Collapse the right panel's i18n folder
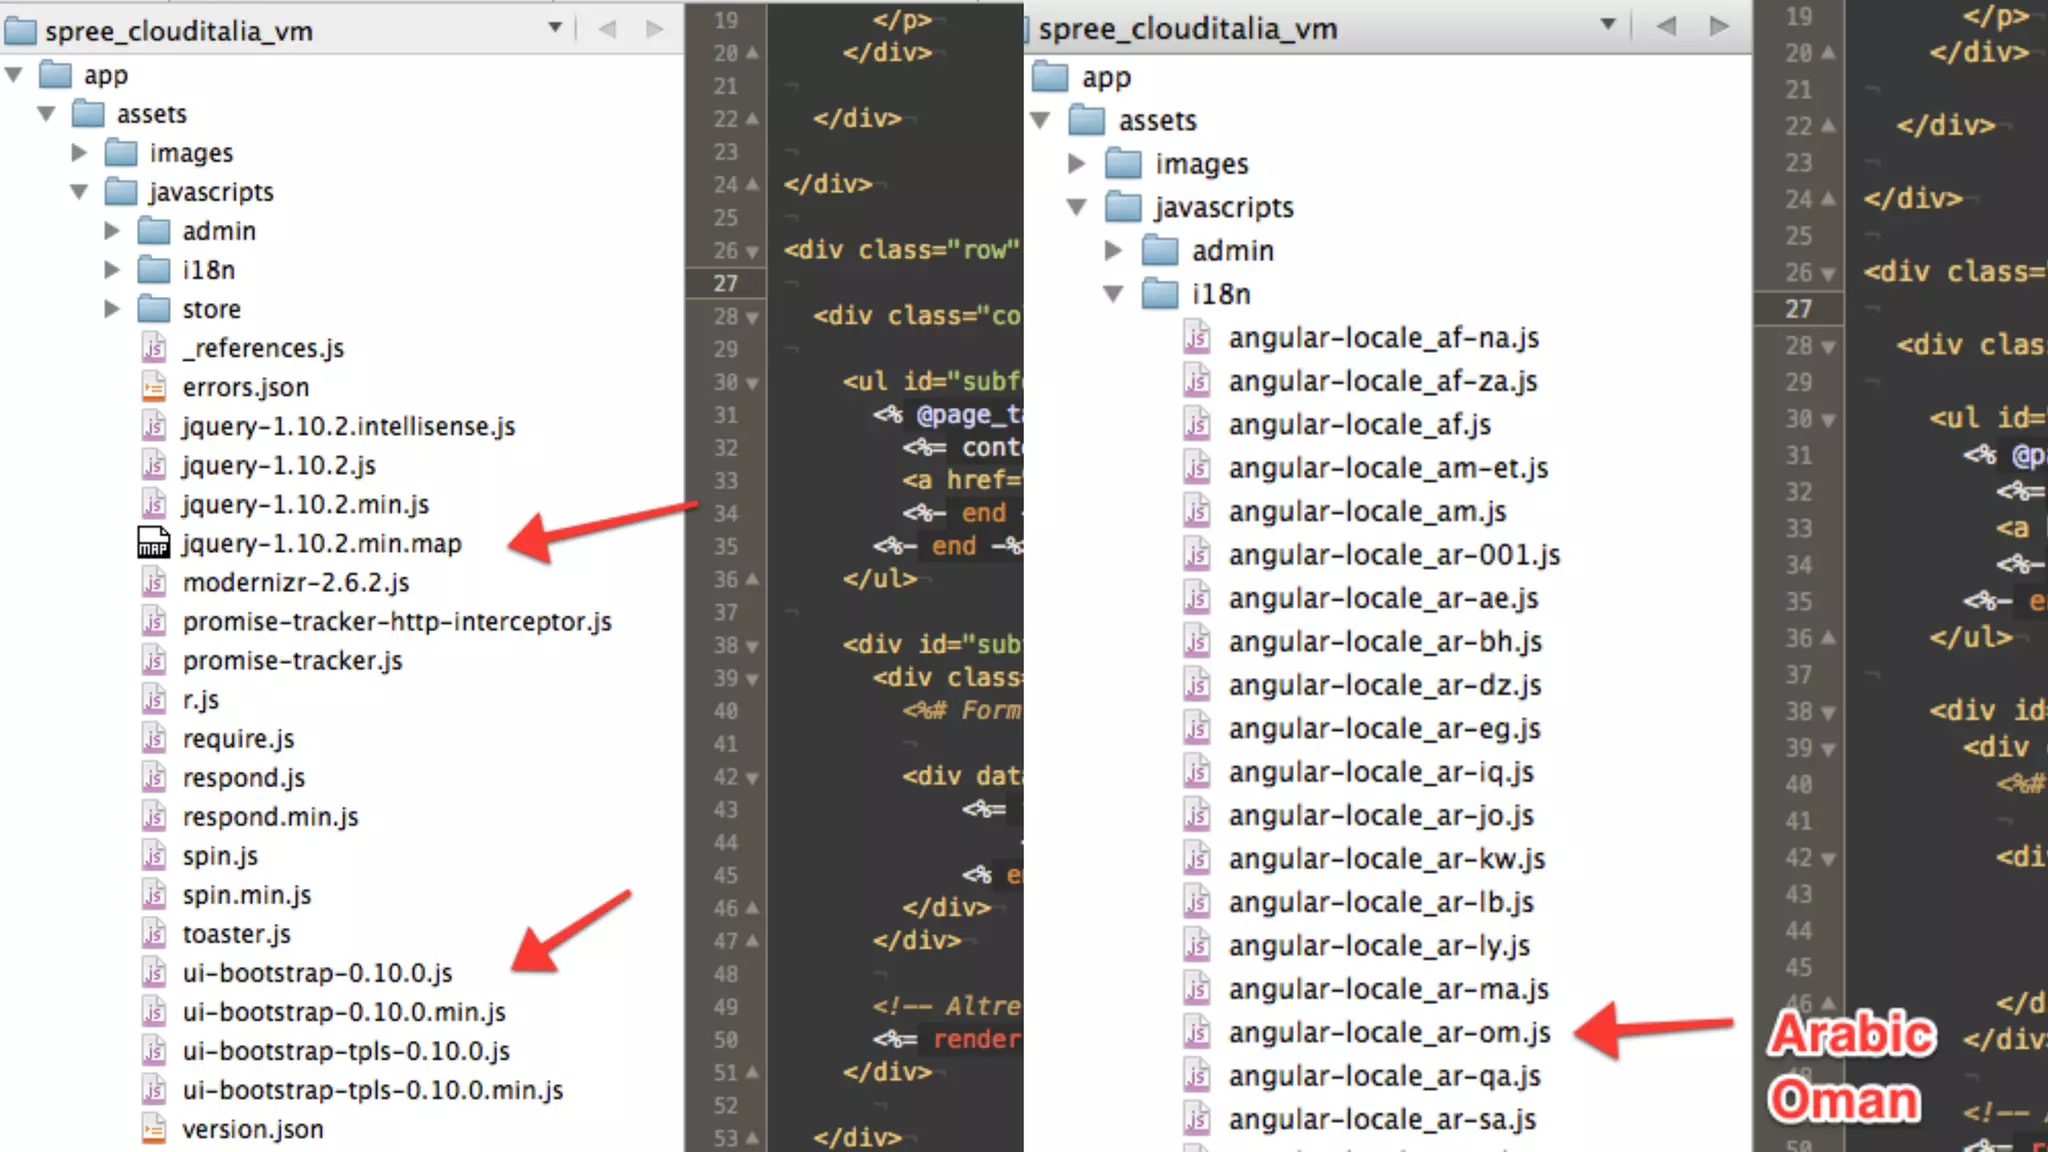Viewport: 2048px width, 1152px height. click(1113, 294)
